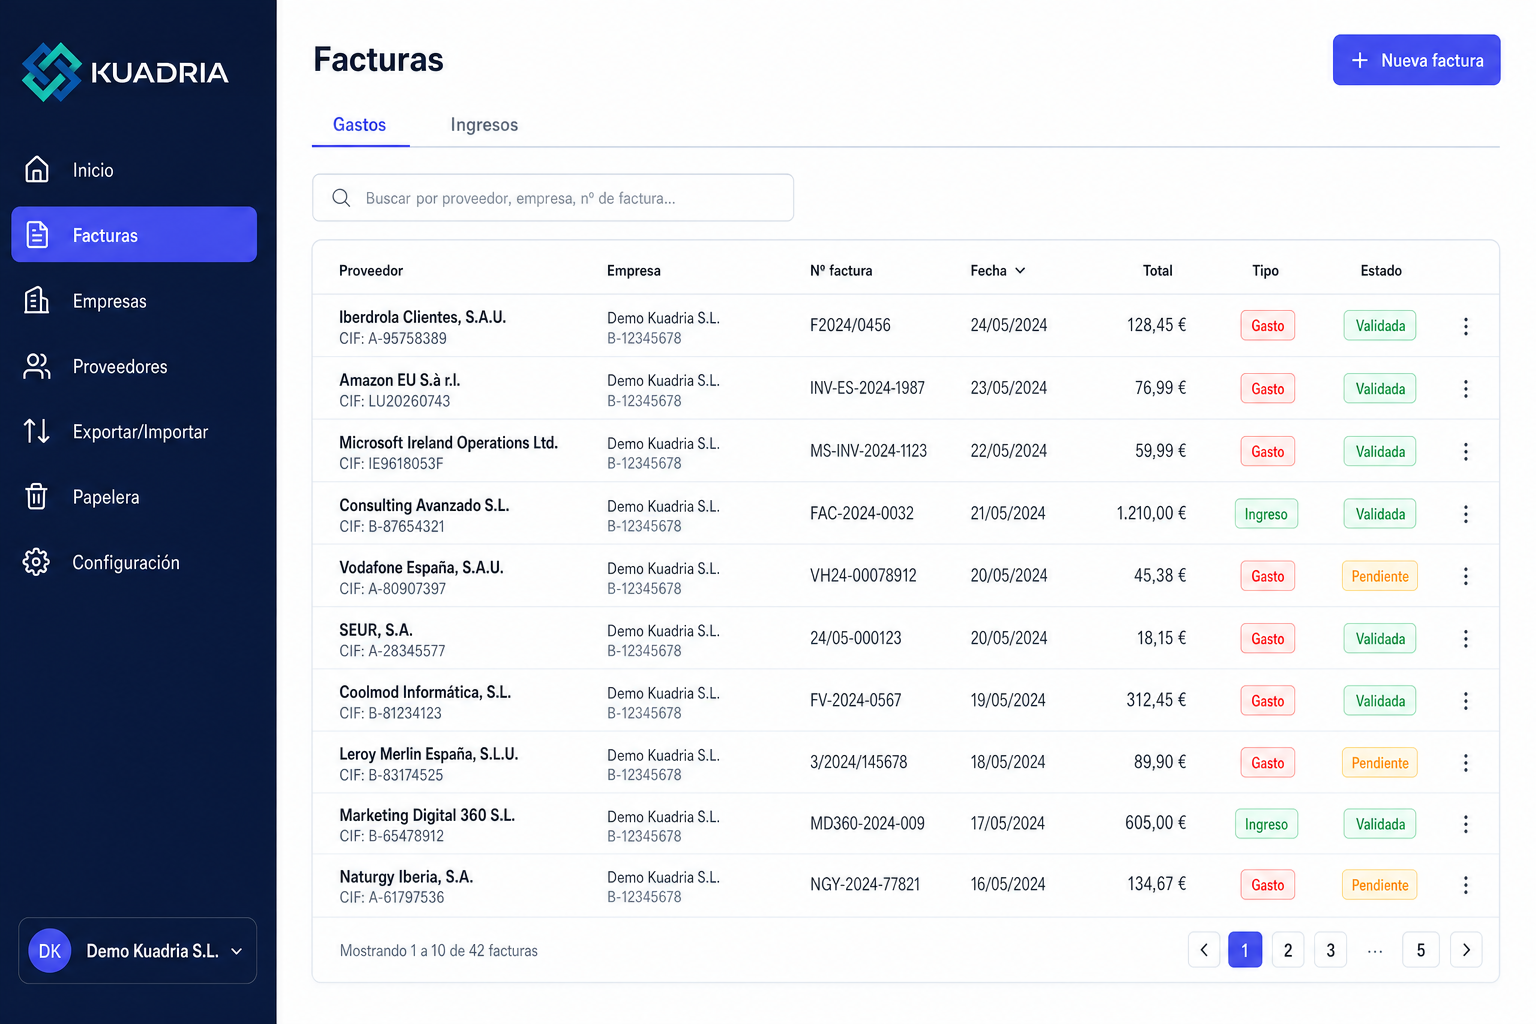The image size is (1536, 1024).
Task: Select the Gastos tab
Action: coord(360,125)
